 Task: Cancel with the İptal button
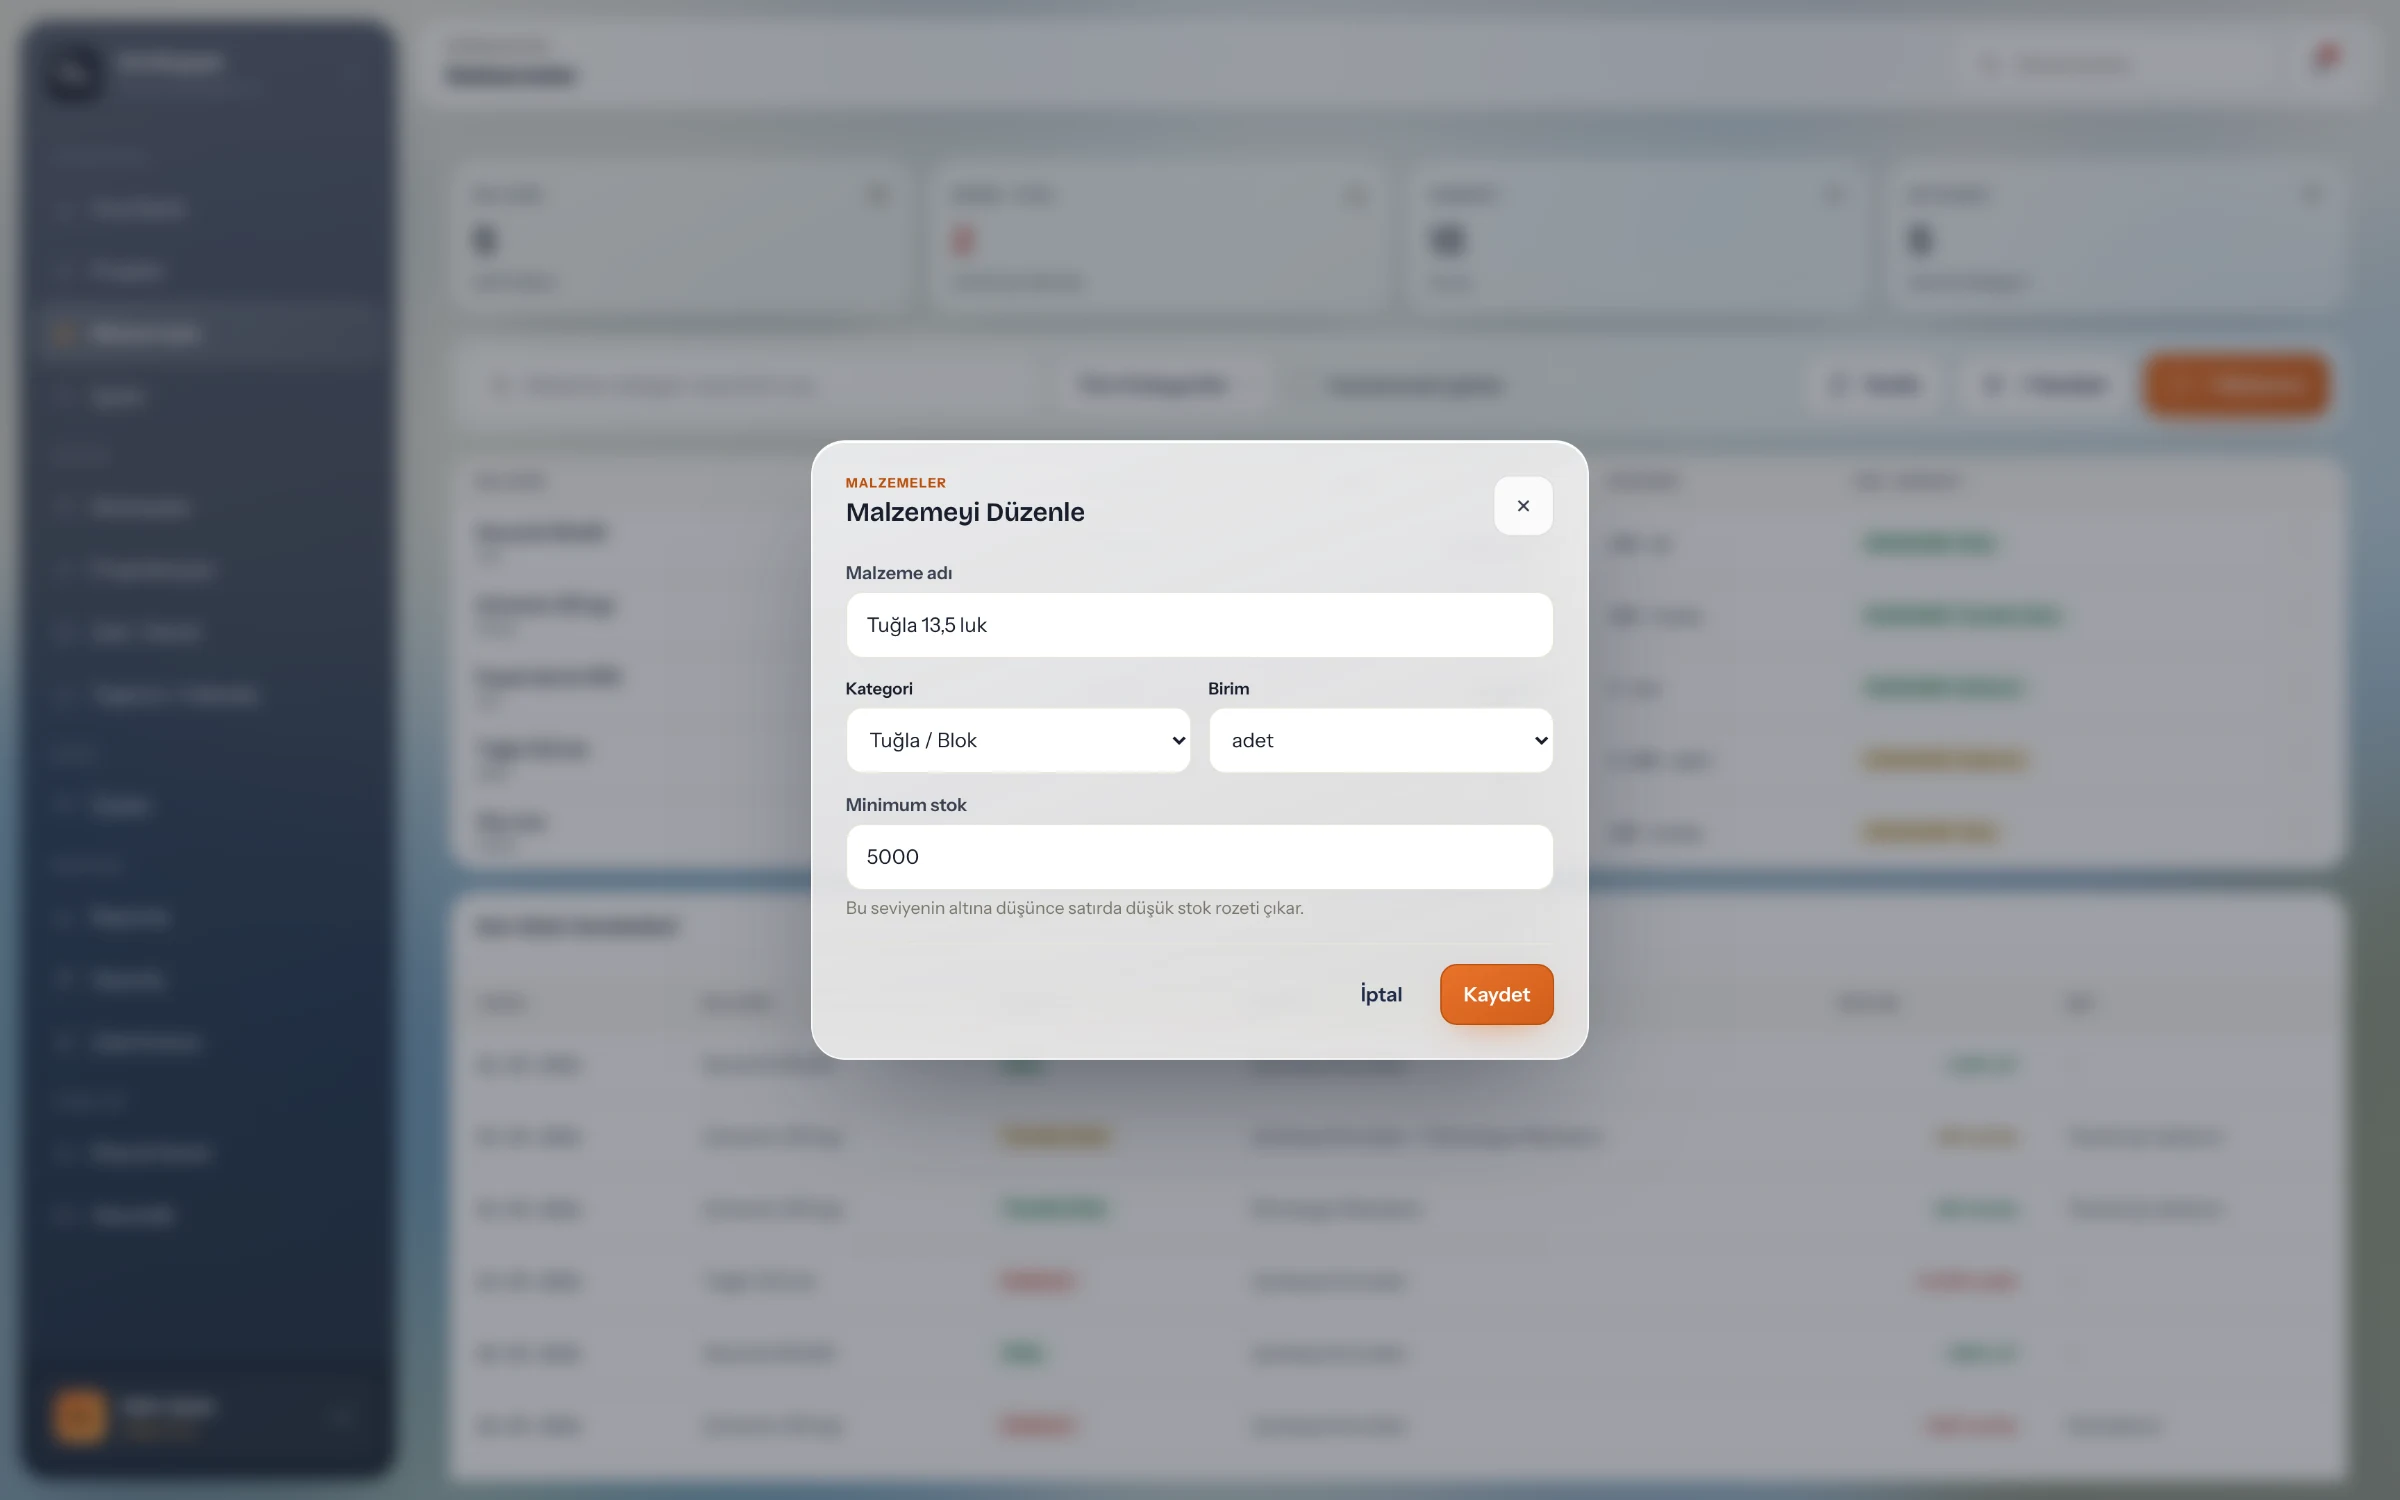[1381, 994]
